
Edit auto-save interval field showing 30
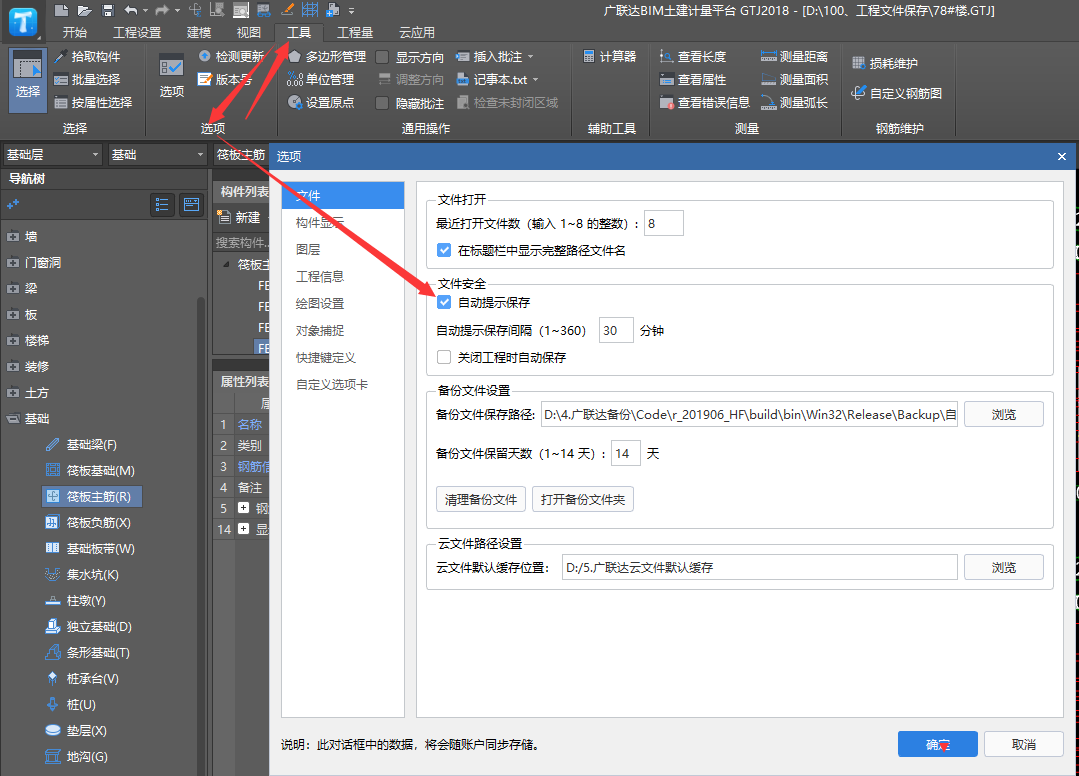(x=616, y=330)
